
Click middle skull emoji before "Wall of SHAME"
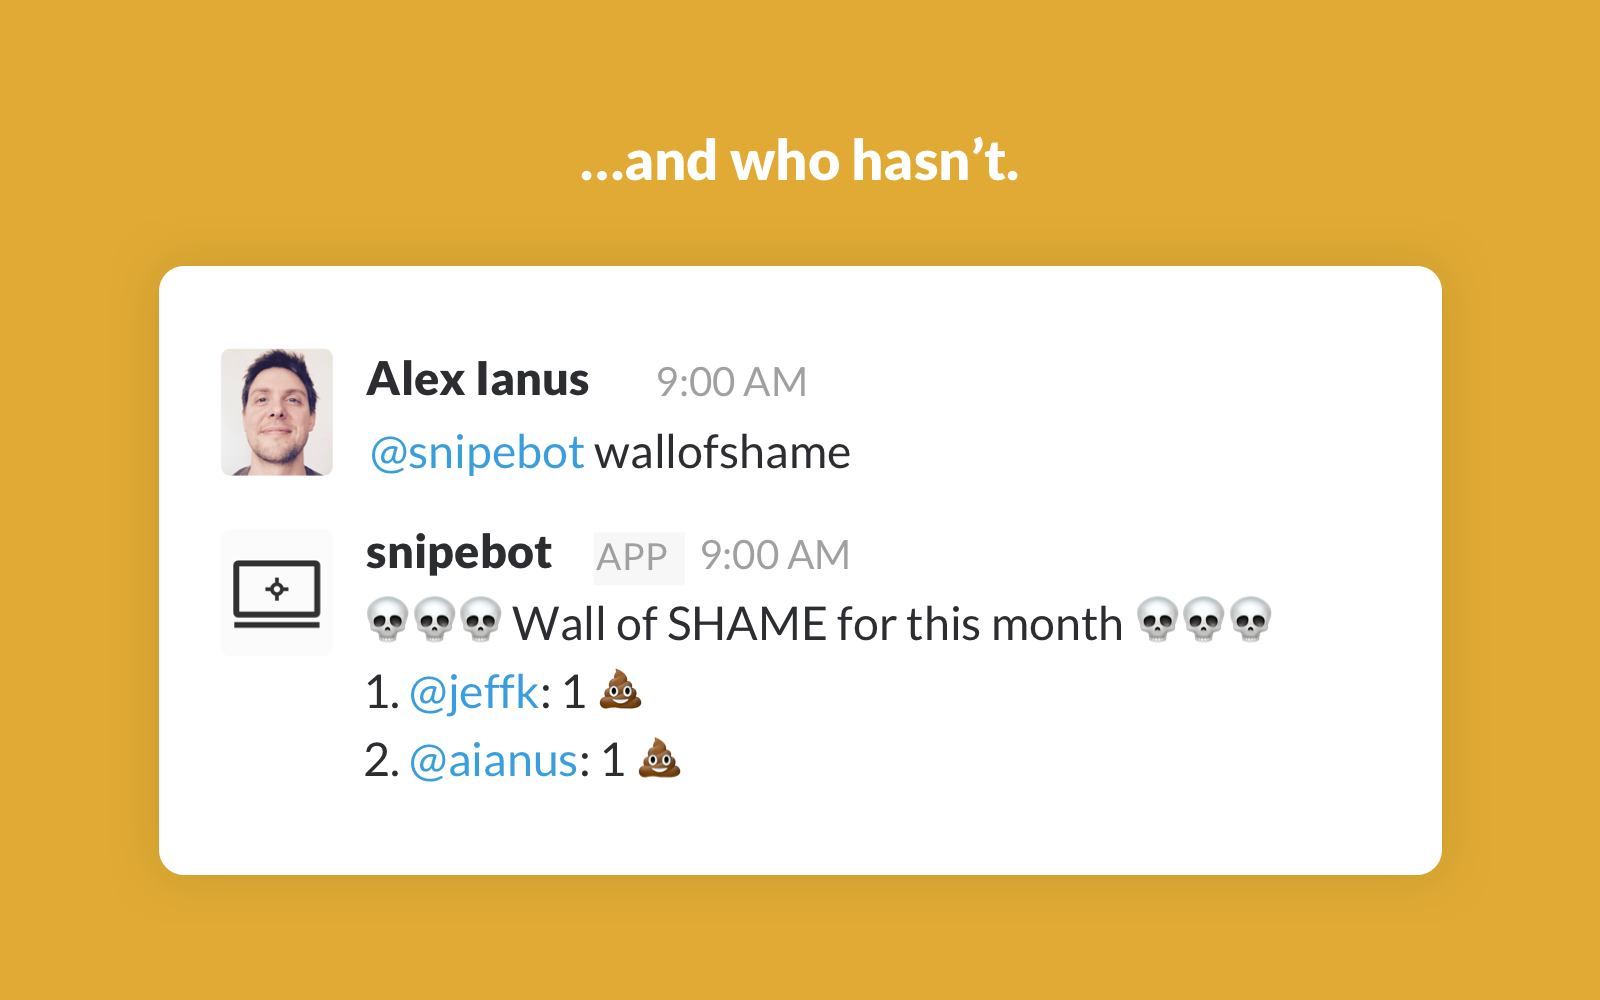(434, 620)
